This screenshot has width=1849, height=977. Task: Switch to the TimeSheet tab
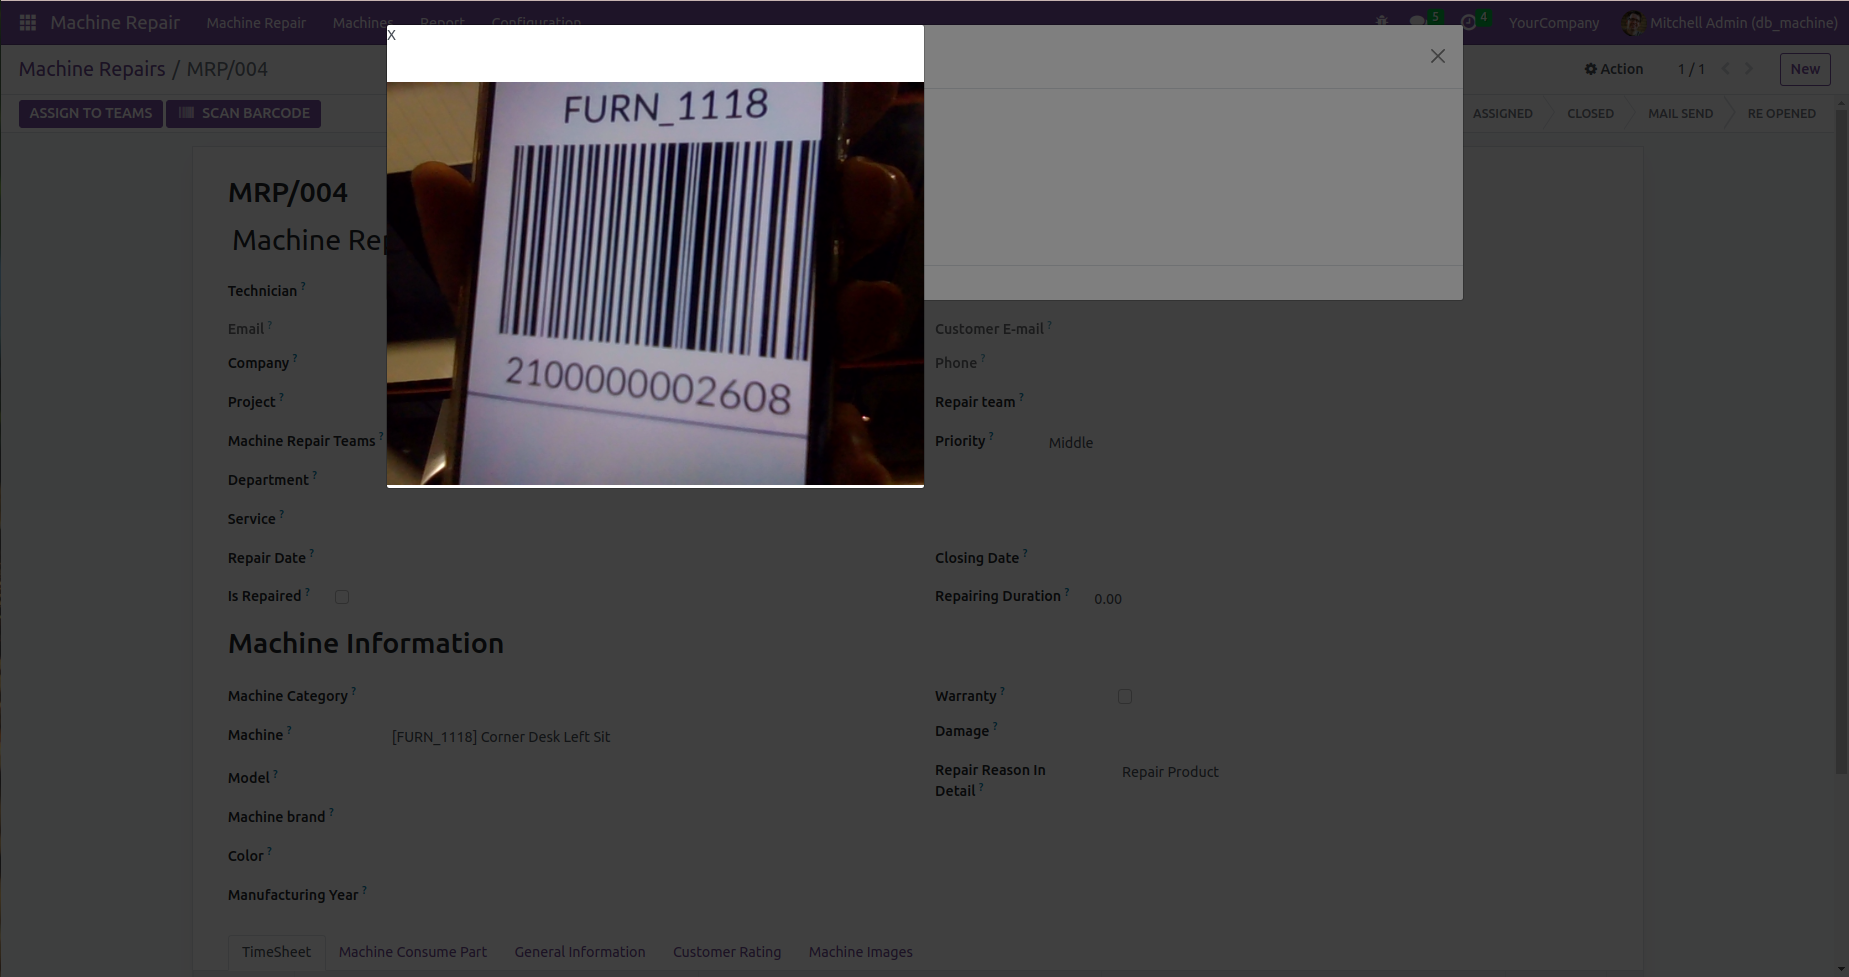tap(276, 952)
